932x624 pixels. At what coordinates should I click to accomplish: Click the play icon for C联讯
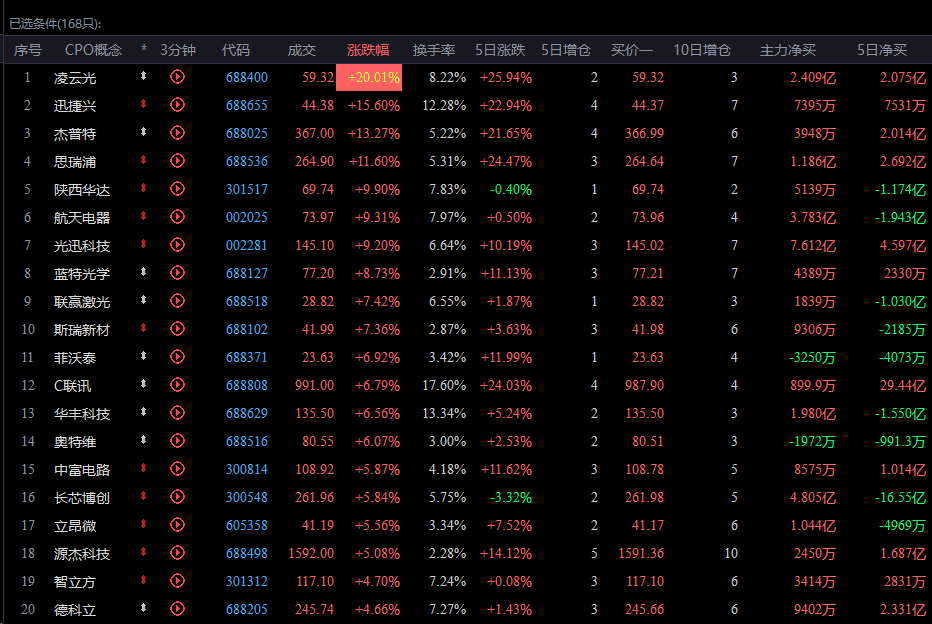(x=178, y=385)
